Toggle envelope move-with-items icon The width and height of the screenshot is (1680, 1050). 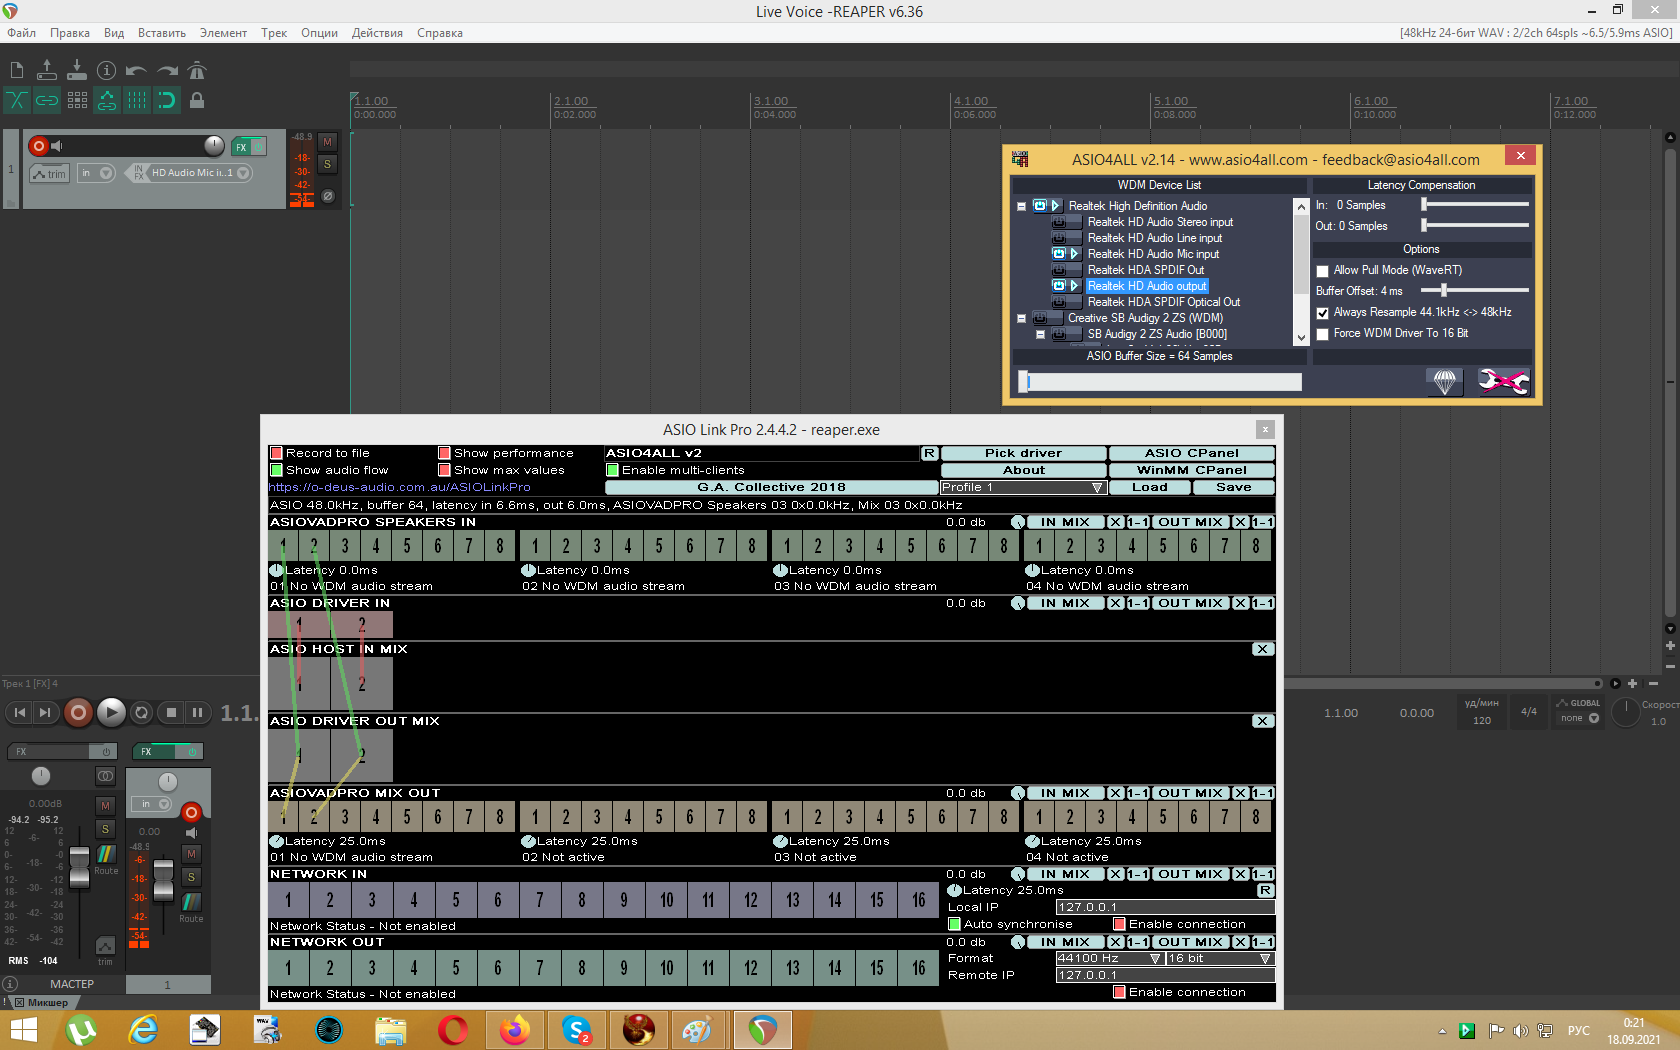click(x=107, y=100)
